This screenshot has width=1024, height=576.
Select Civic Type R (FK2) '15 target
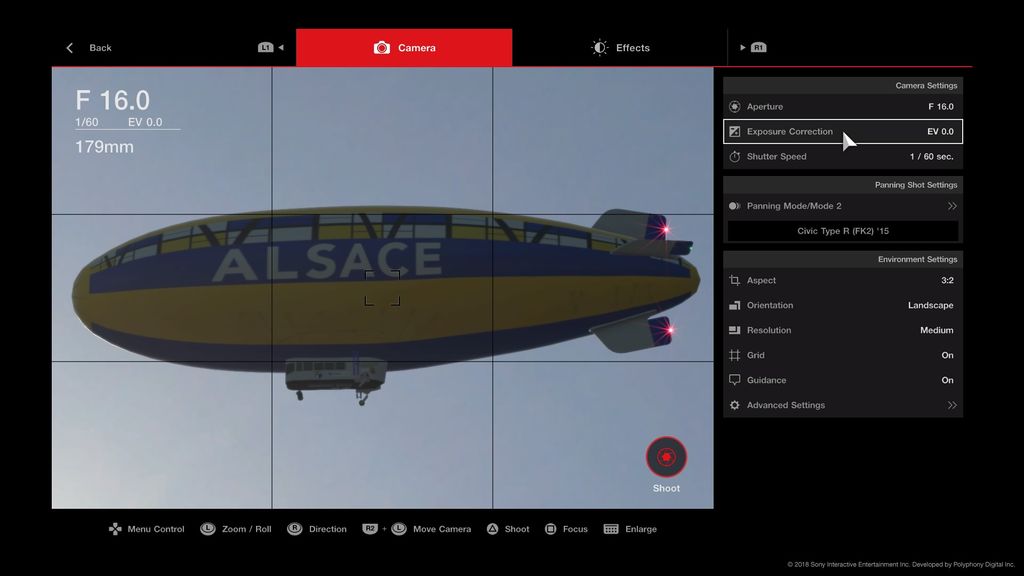pyautogui.click(x=842, y=231)
